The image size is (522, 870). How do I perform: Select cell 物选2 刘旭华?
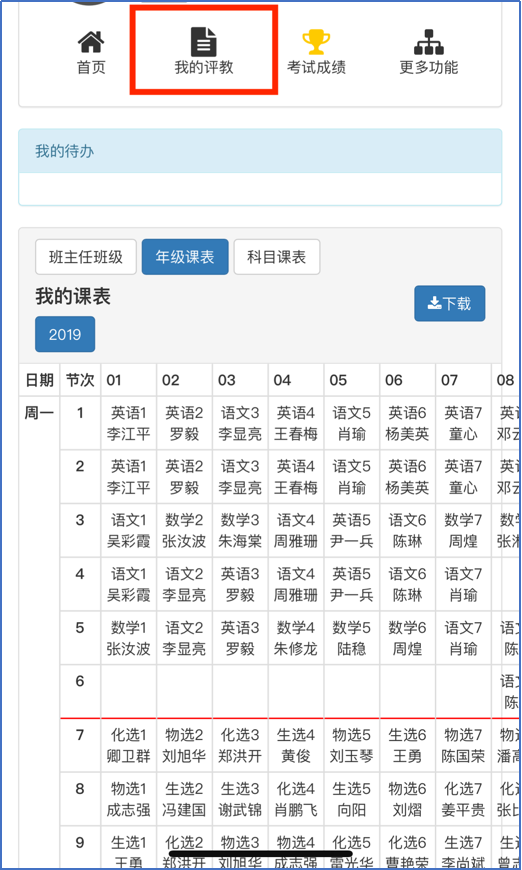pyautogui.click(x=184, y=745)
